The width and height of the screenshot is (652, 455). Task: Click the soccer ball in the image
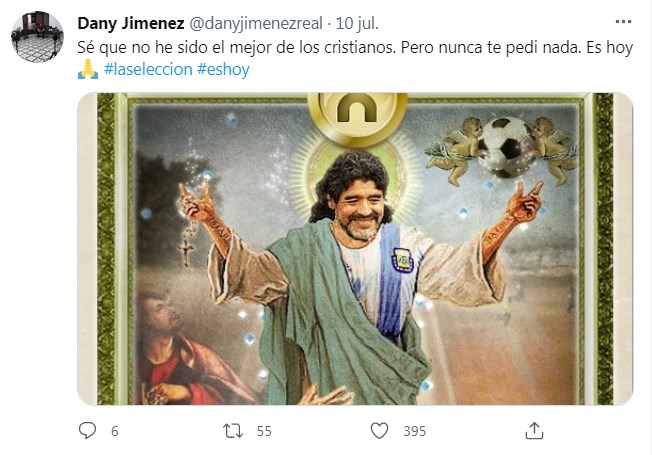pos(507,146)
